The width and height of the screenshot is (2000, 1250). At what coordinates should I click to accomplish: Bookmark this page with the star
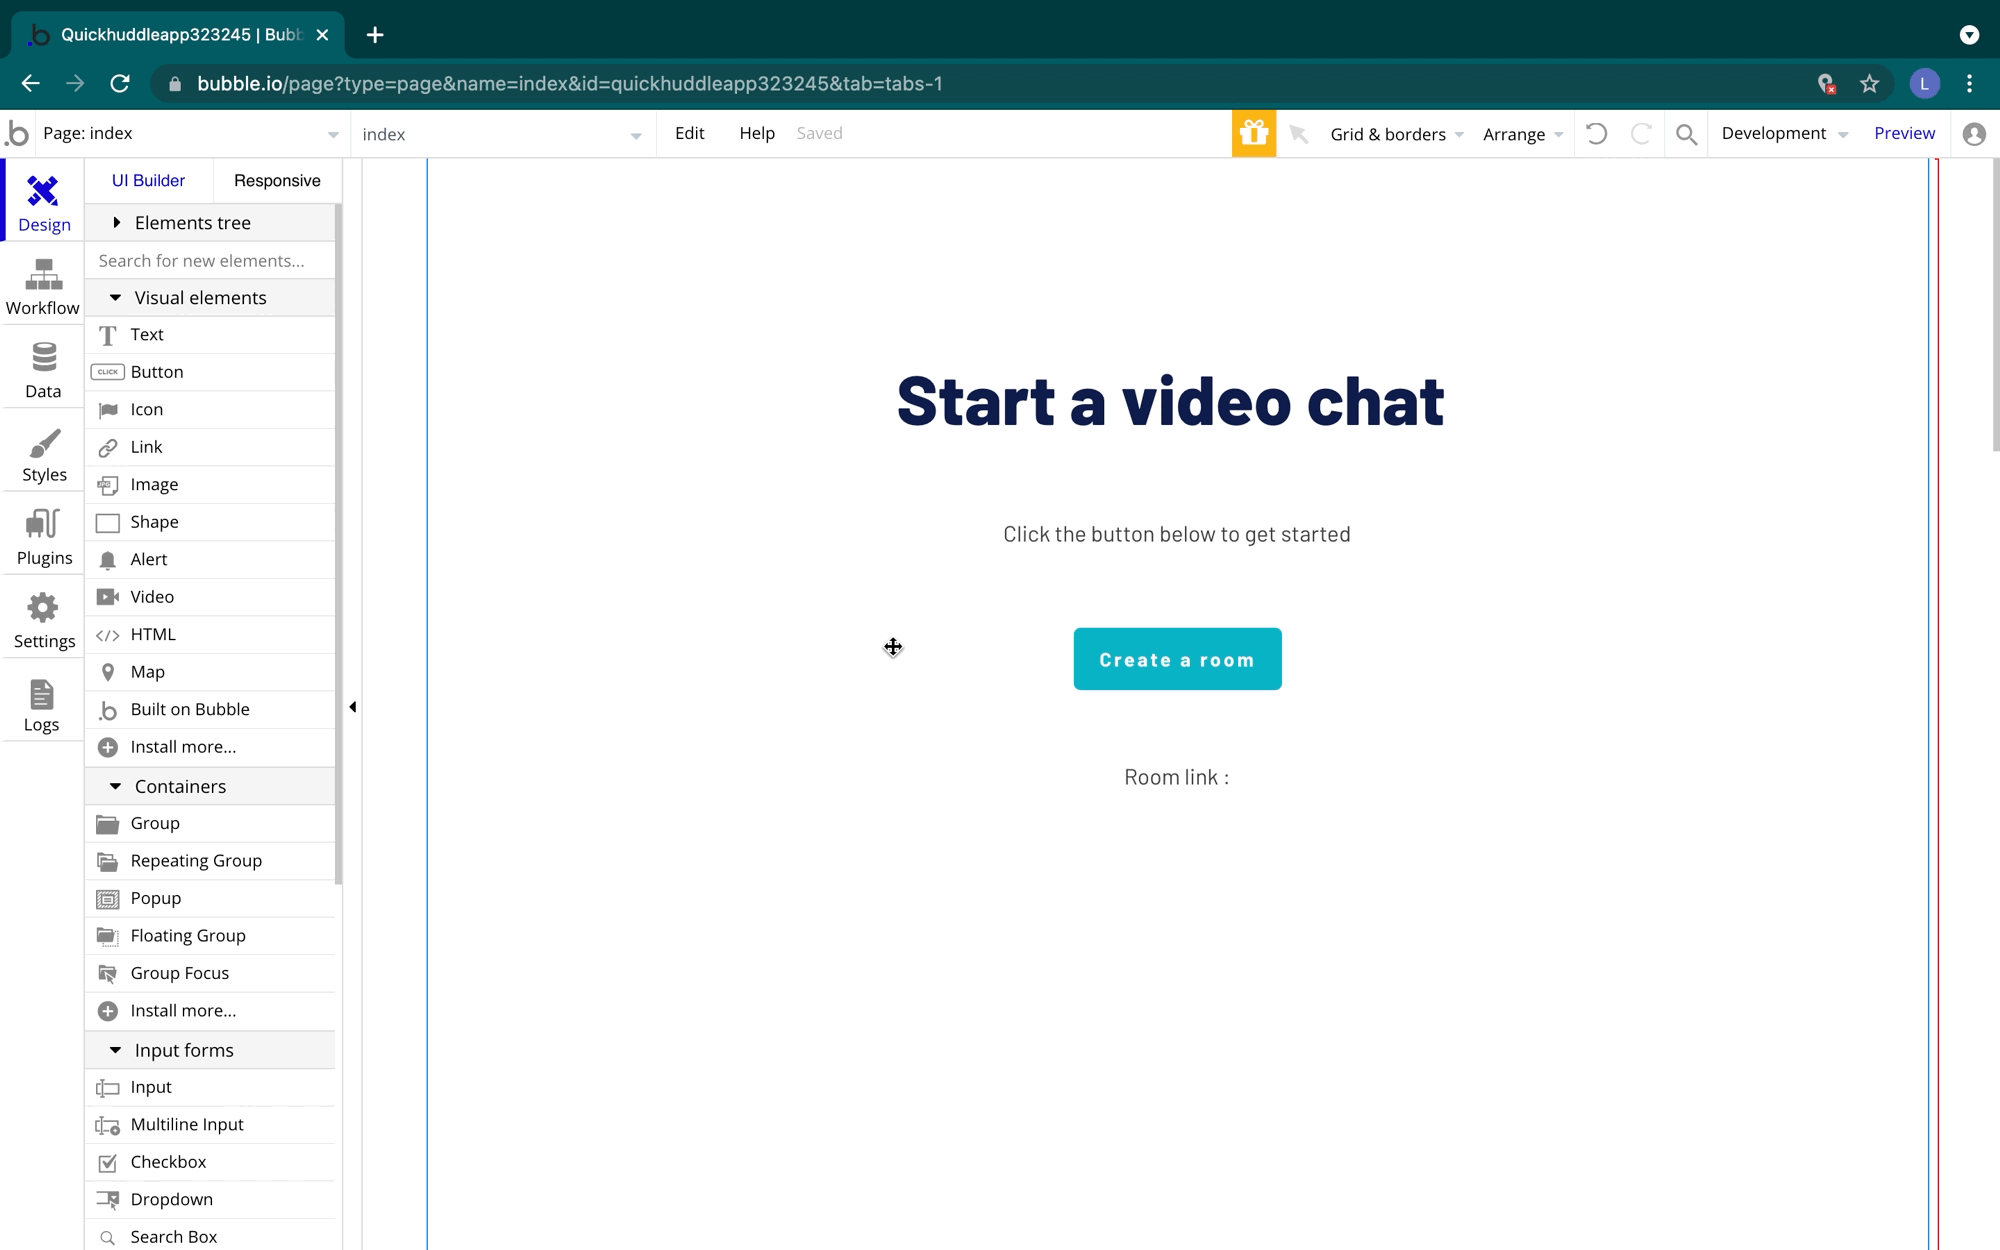tap(1869, 84)
